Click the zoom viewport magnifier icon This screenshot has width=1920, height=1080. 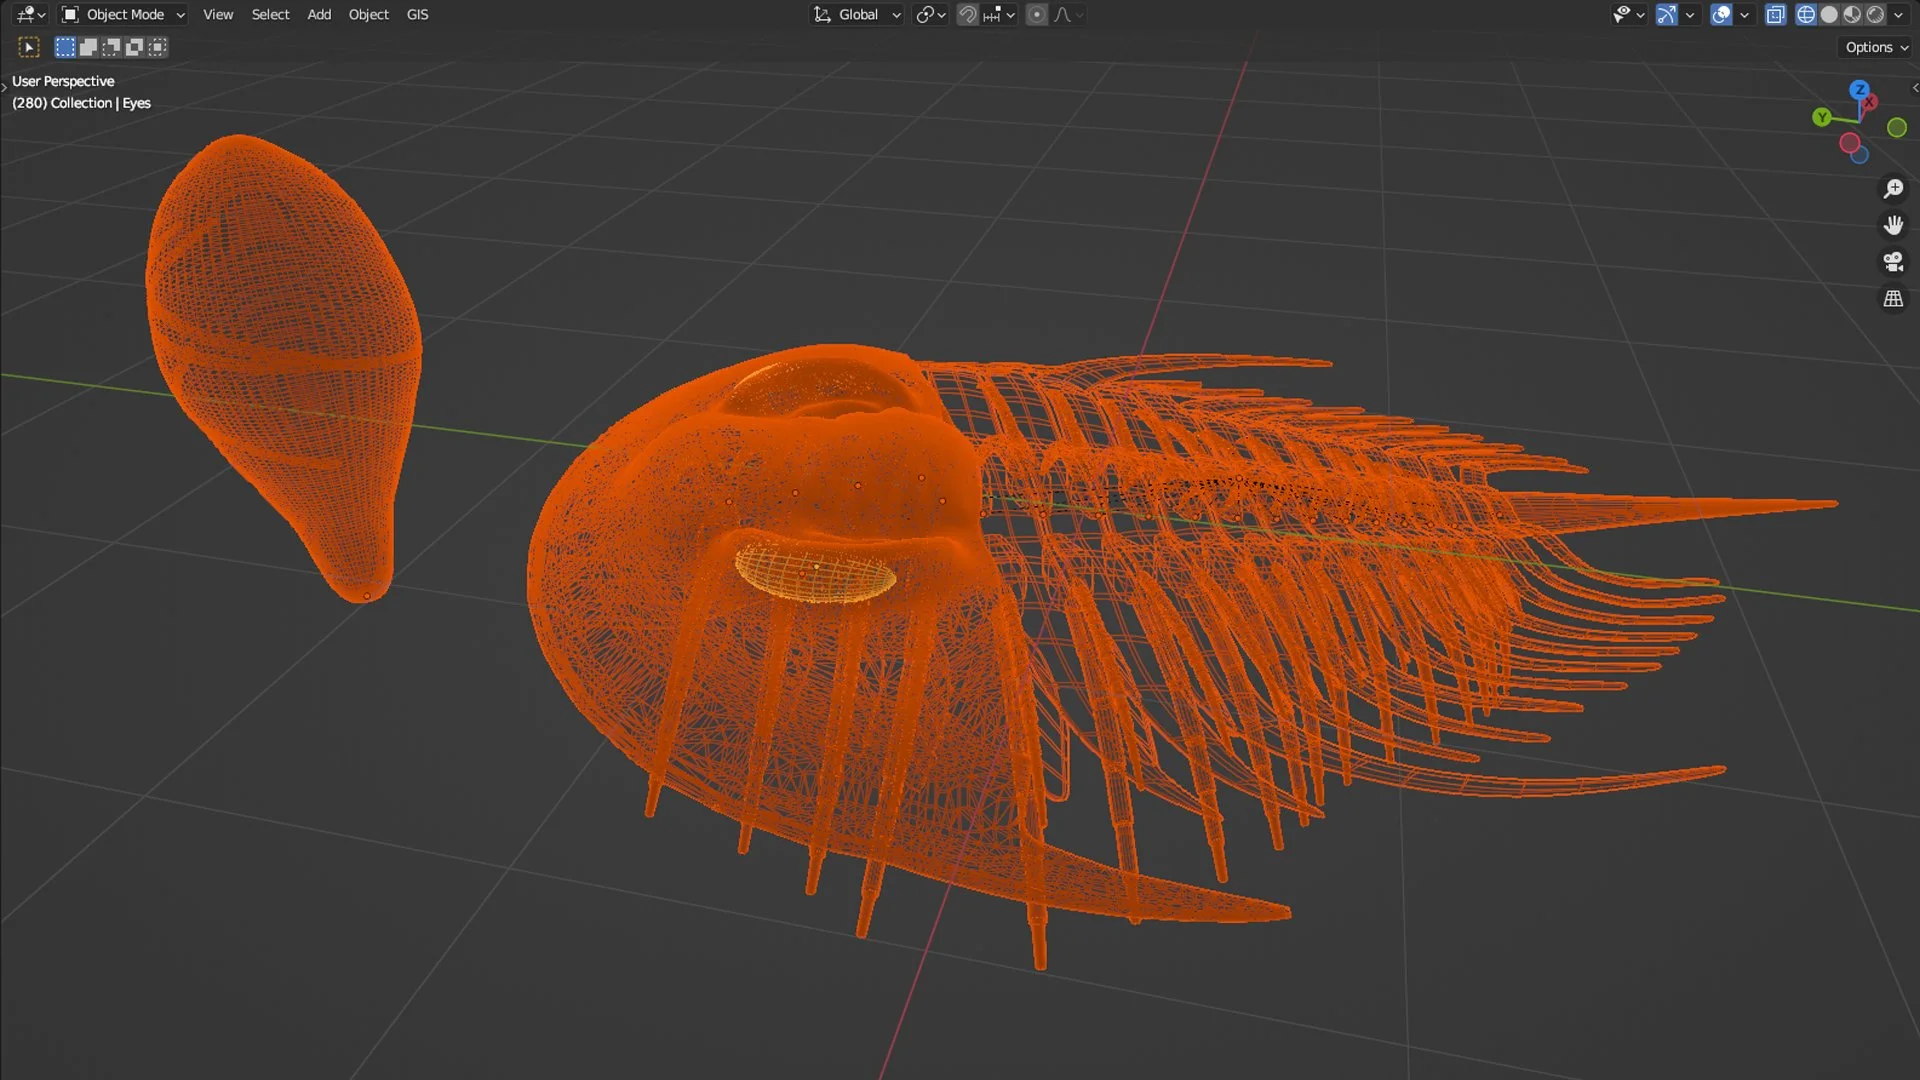click(x=1893, y=189)
